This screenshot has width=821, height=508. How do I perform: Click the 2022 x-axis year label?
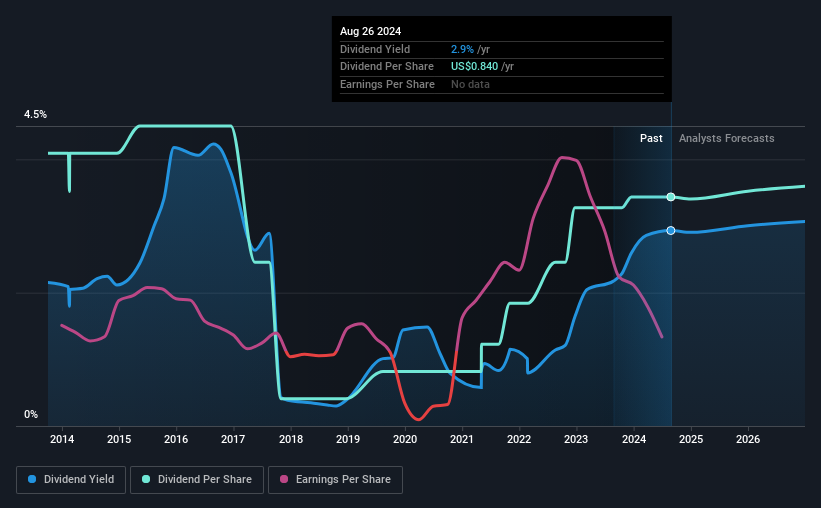pos(519,439)
